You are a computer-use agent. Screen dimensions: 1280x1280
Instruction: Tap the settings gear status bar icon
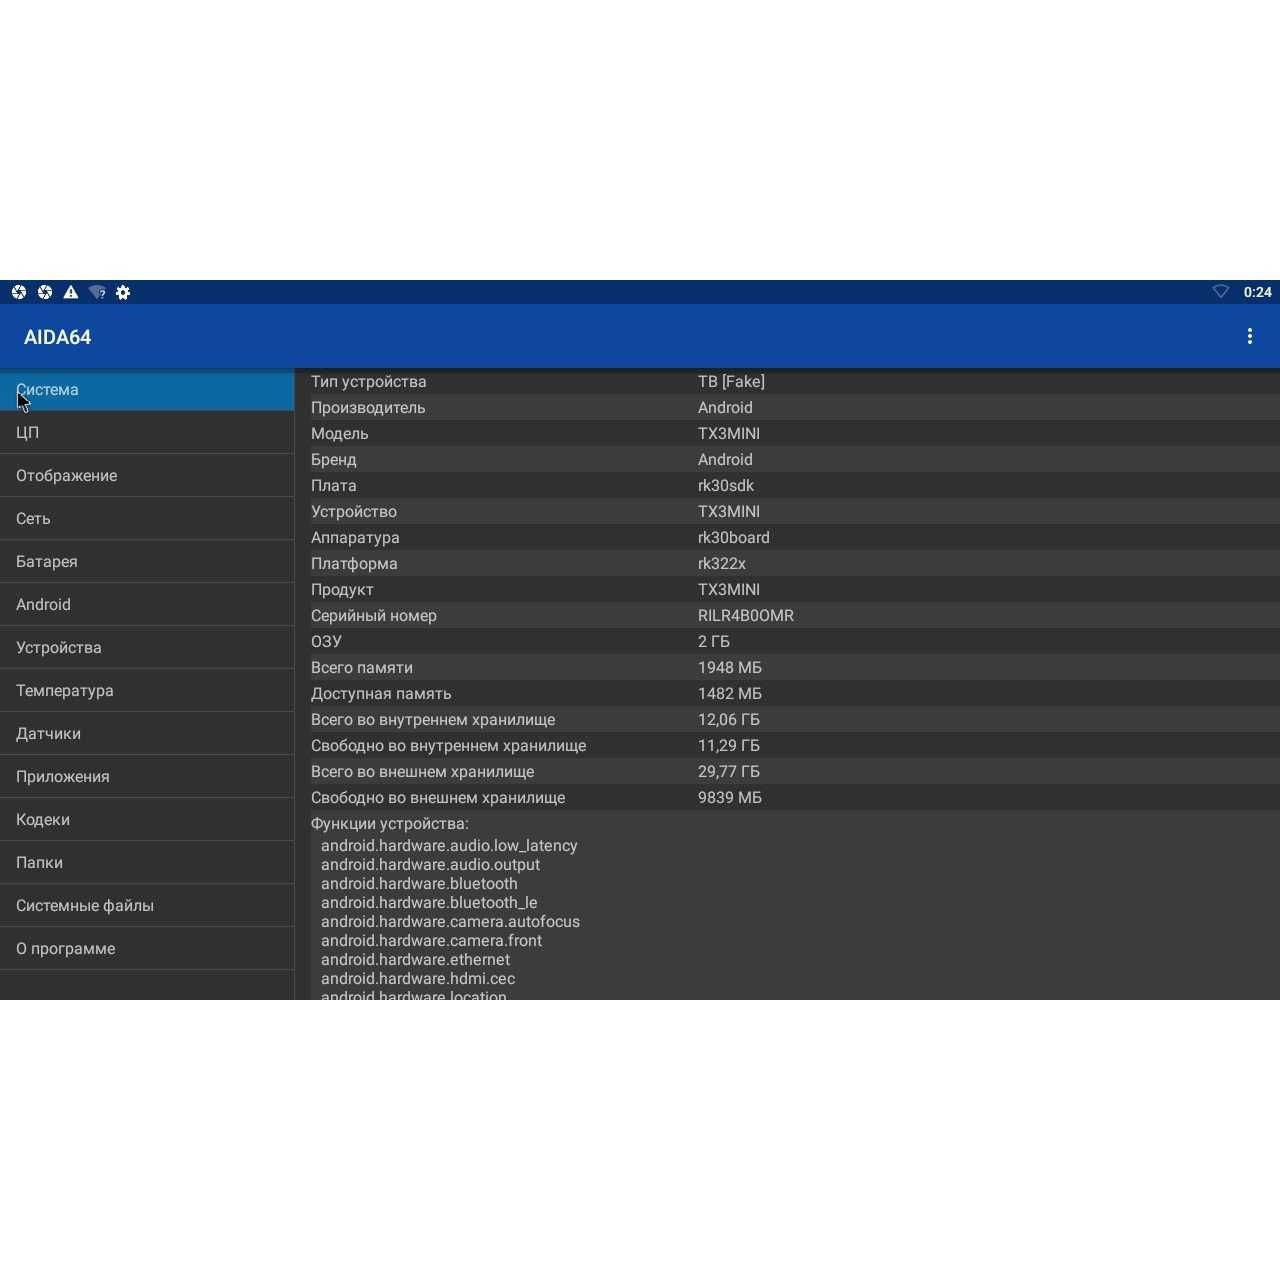123,292
